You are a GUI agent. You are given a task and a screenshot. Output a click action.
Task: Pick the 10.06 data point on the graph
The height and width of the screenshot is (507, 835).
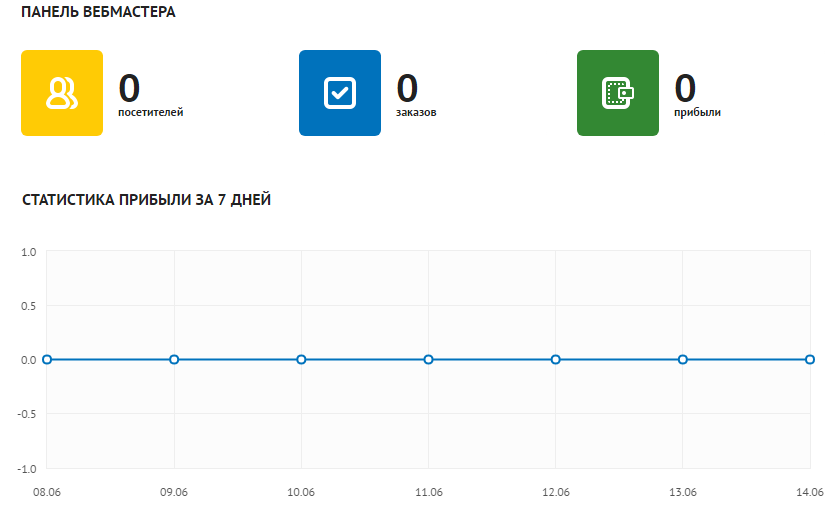click(x=301, y=359)
